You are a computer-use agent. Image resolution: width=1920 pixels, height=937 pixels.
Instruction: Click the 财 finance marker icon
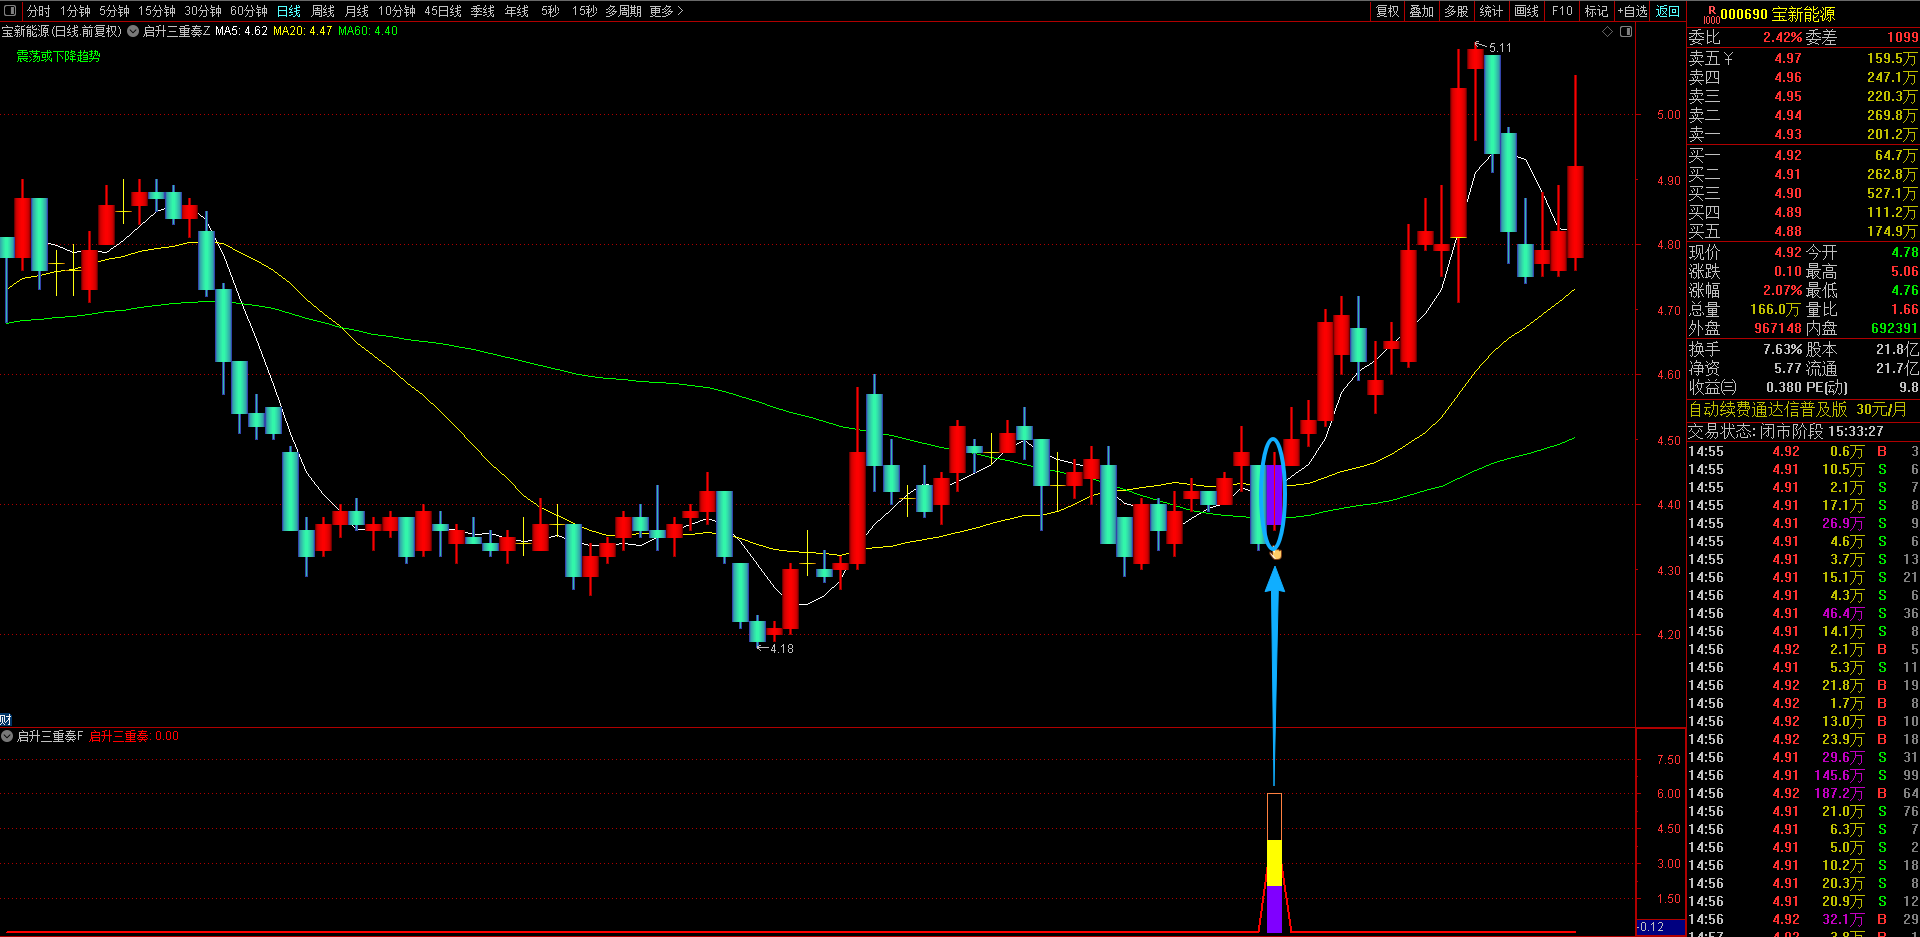pos(5,720)
